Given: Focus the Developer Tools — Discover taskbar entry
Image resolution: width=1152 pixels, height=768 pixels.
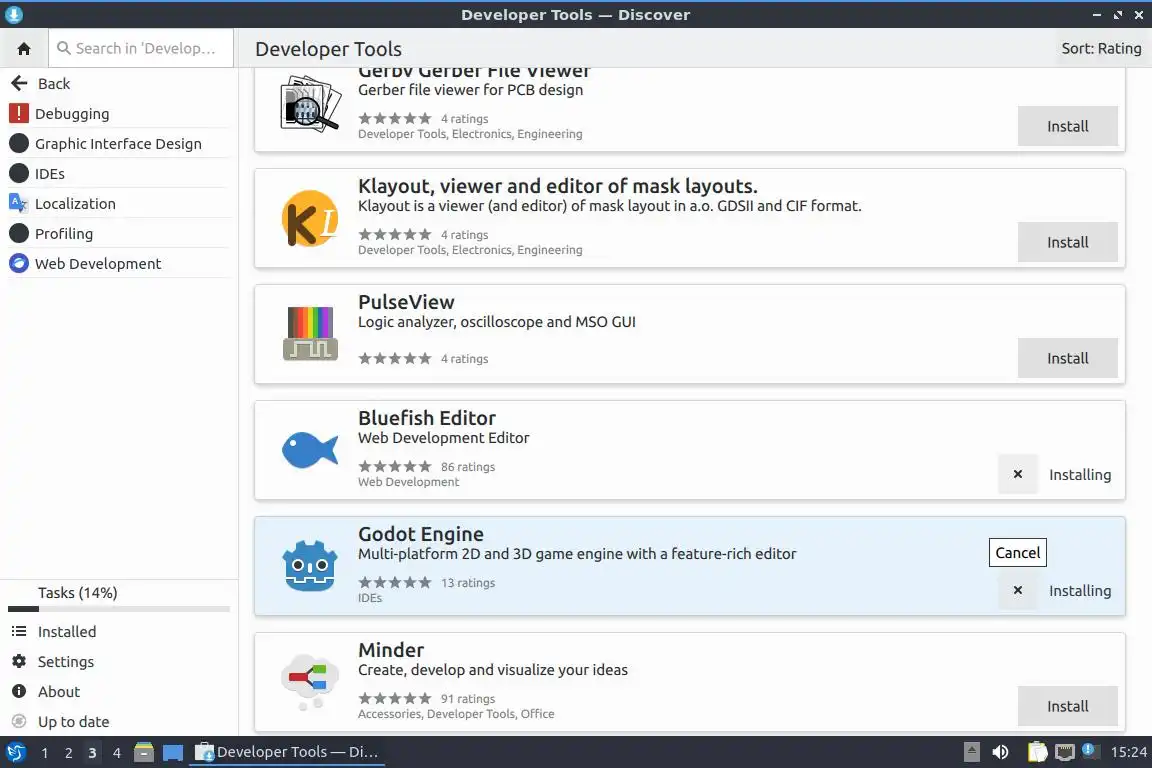Looking at the screenshot, I should [x=287, y=753].
